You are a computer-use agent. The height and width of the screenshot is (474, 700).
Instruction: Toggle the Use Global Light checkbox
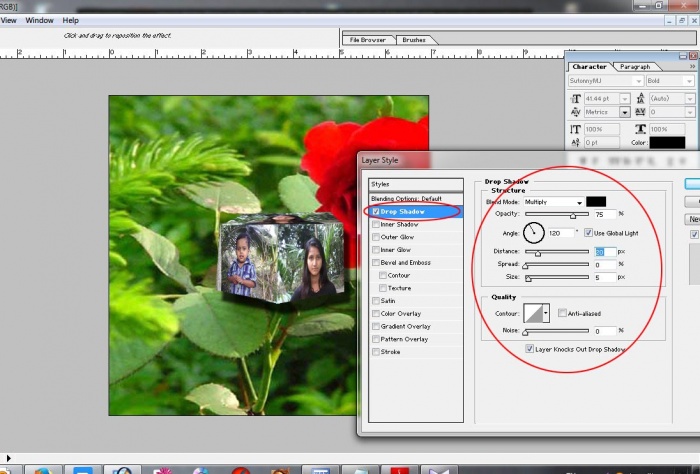click(589, 233)
